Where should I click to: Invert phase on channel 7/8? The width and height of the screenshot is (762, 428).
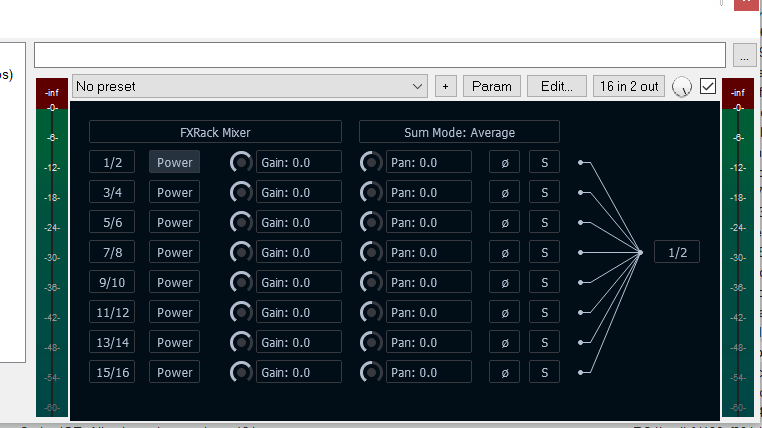point(504,253)
